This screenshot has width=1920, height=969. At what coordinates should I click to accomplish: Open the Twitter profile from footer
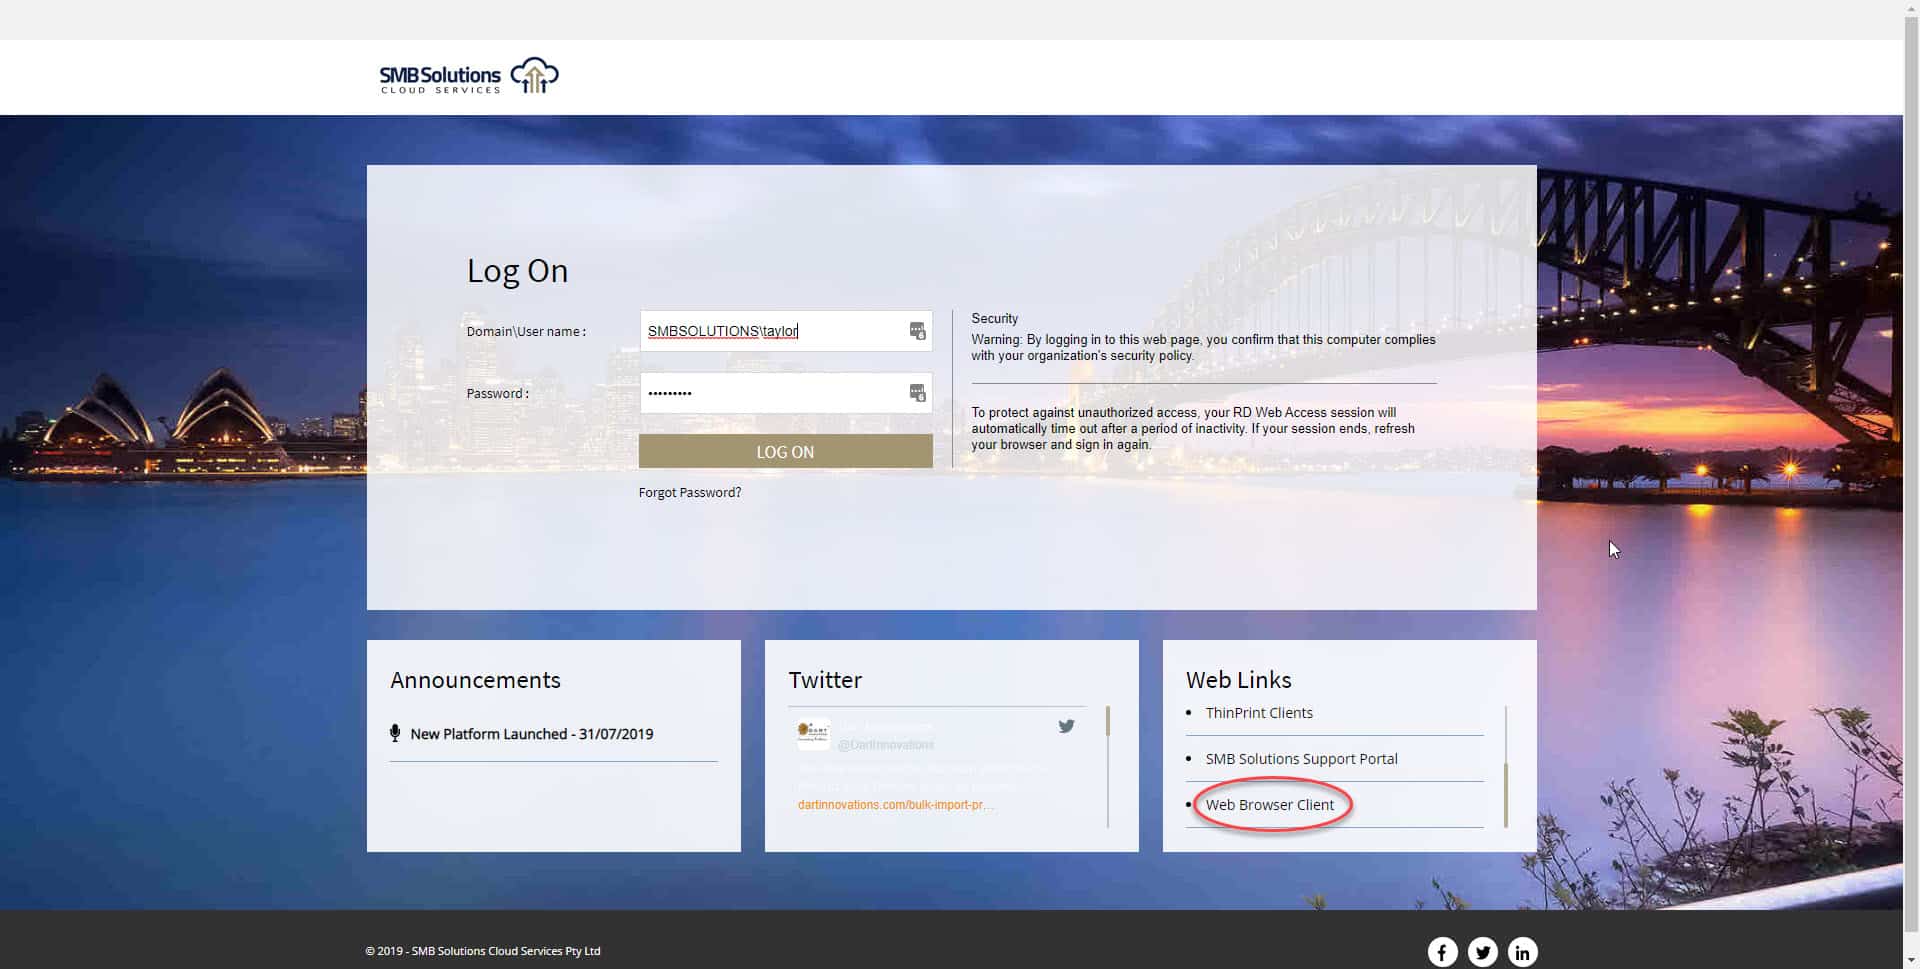1482,952
